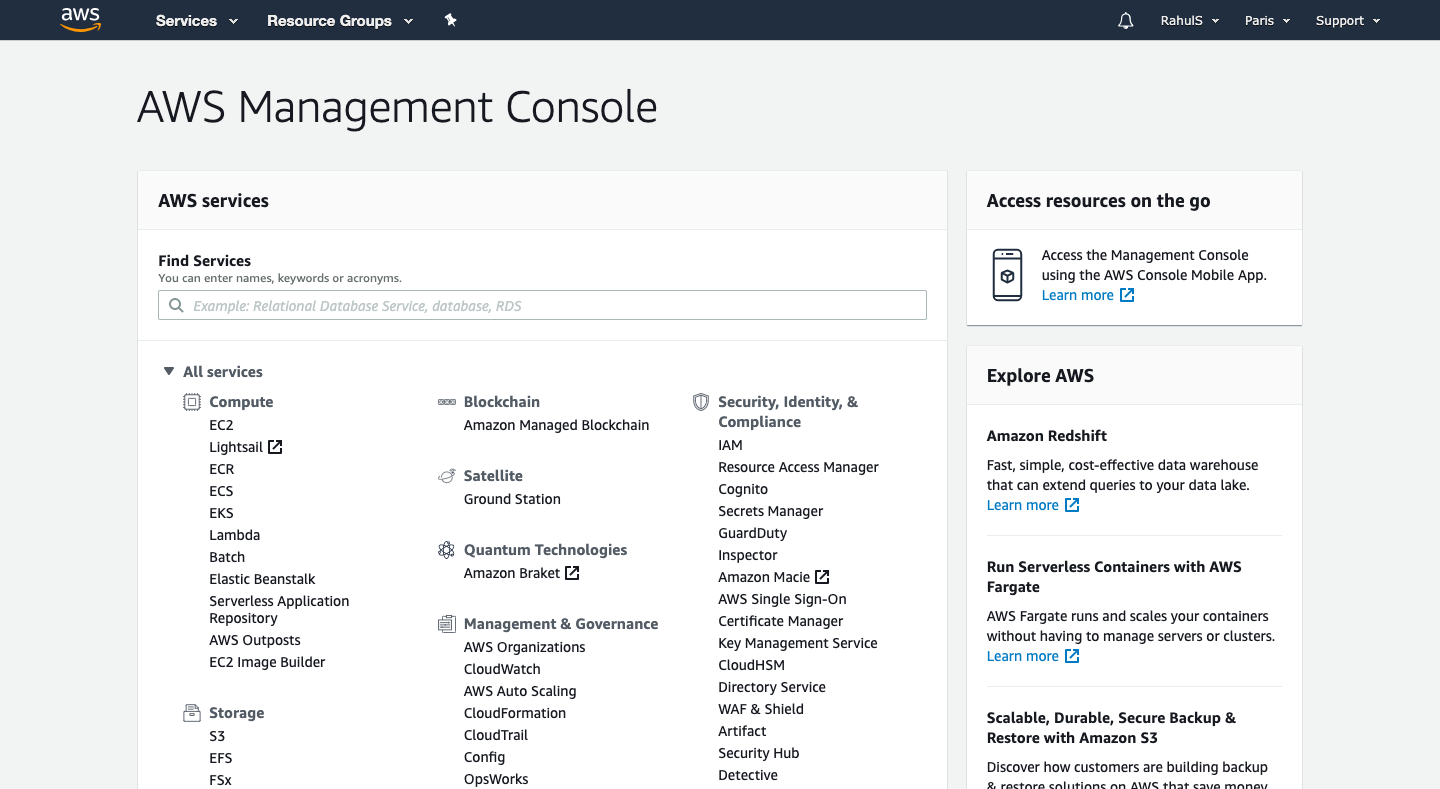The width and height of the screenshot is (1440, 789).
Task: Click the bell notifications icon
Action: [x=1125, y=20]
